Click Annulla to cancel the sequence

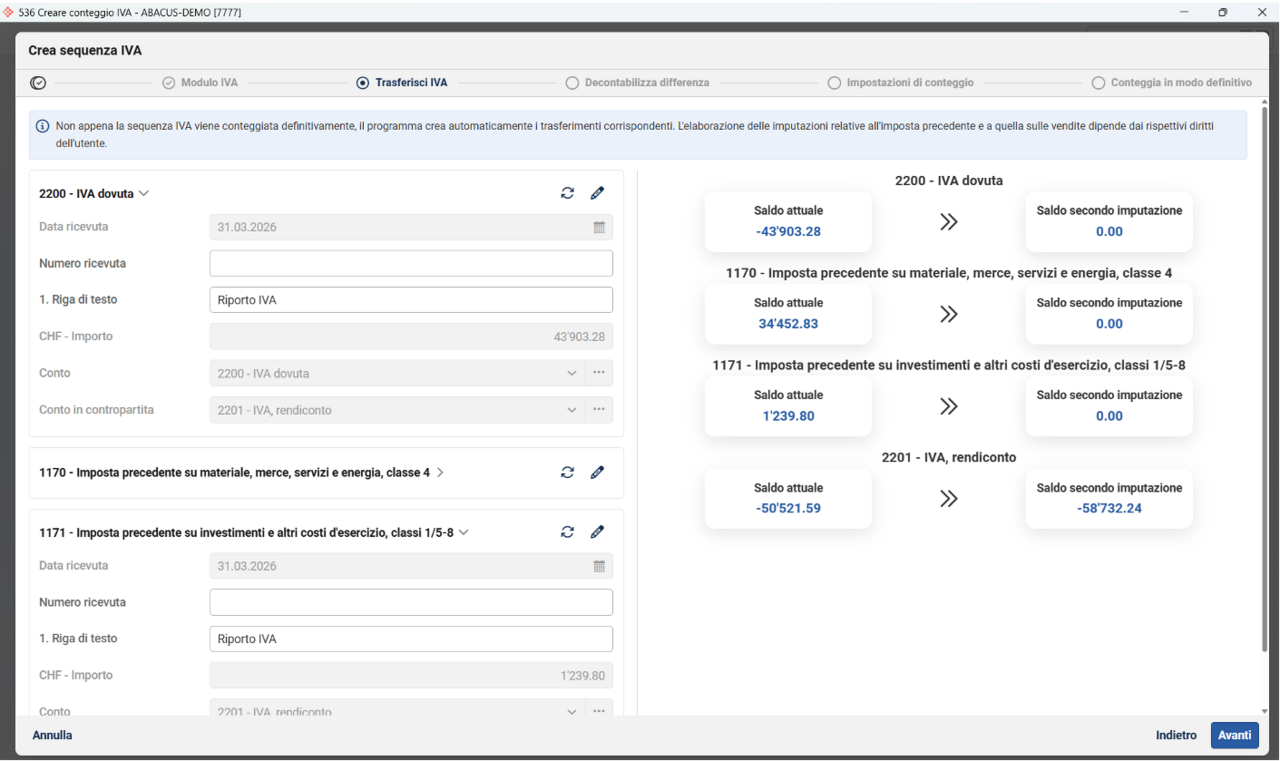(52, 735)
